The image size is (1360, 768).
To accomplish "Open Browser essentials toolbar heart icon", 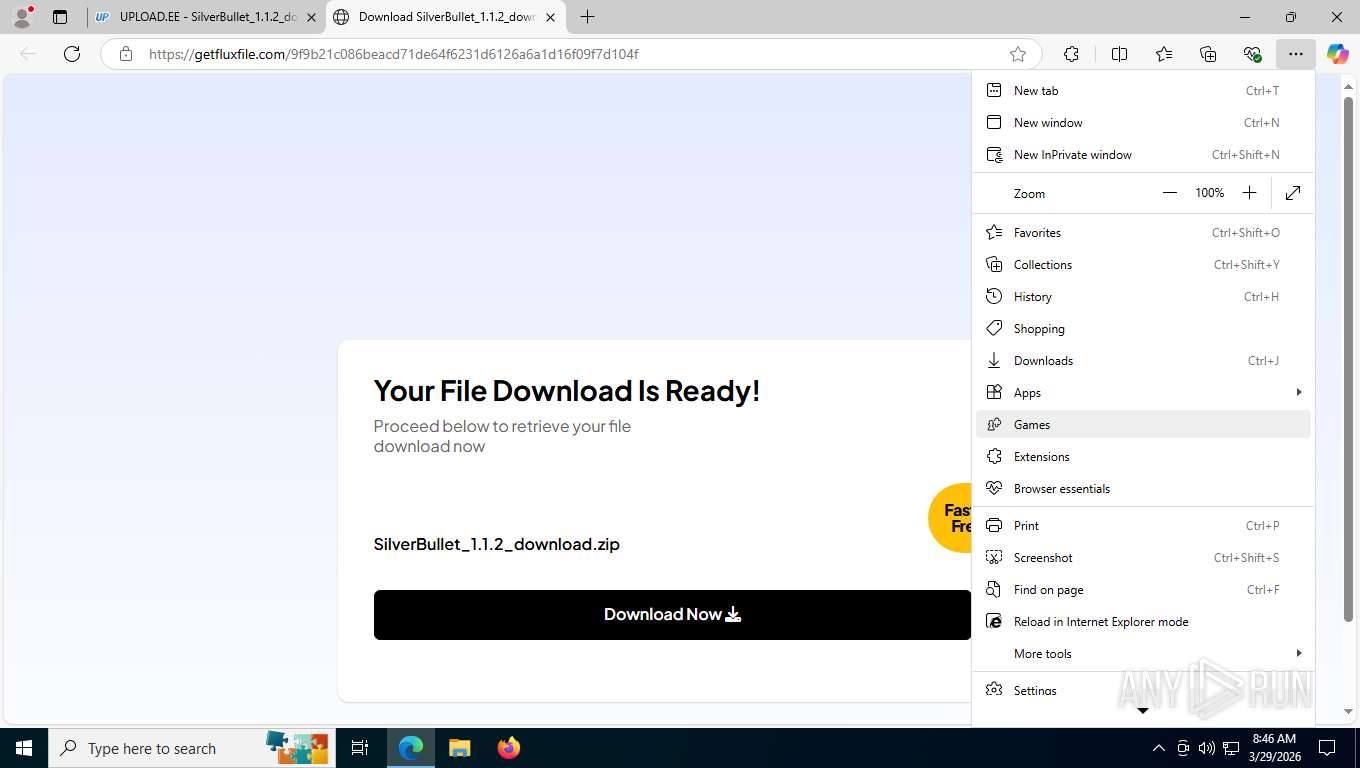I will pos(1252,54).
